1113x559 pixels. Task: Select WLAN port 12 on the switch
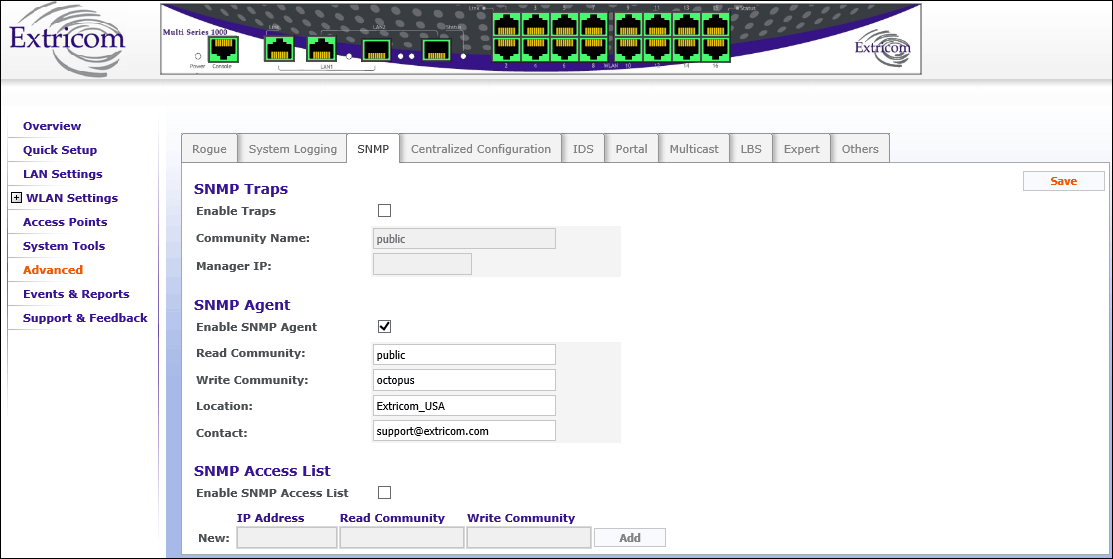[x=657, y=49]
